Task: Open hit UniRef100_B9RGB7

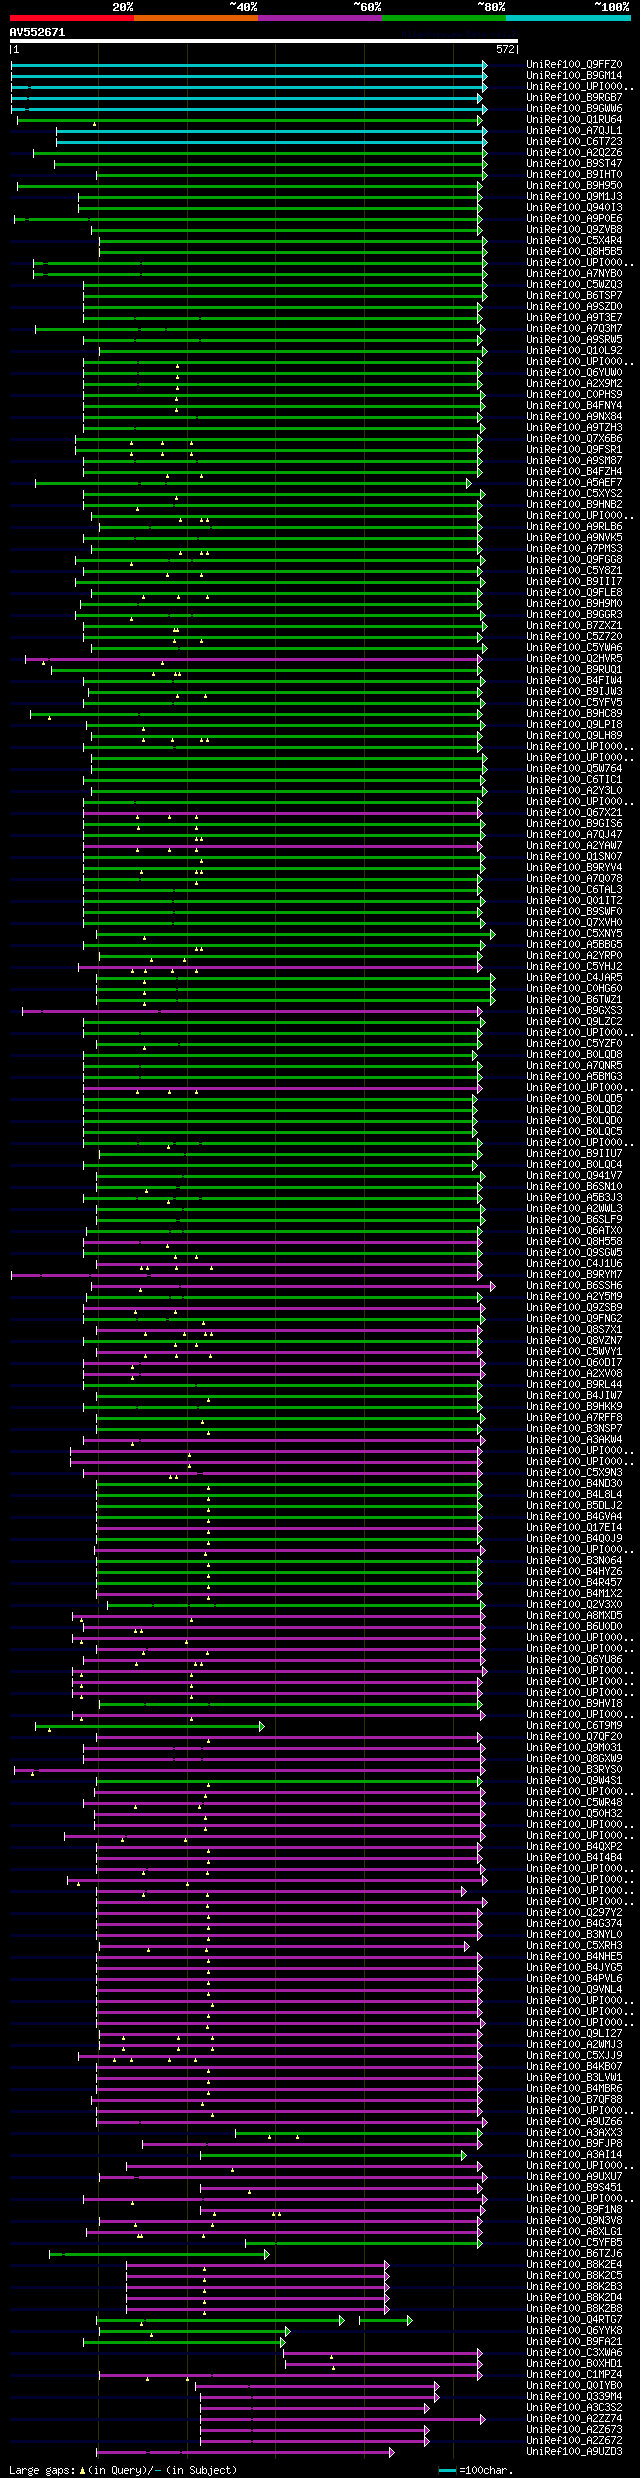Action: pos(574,98)
